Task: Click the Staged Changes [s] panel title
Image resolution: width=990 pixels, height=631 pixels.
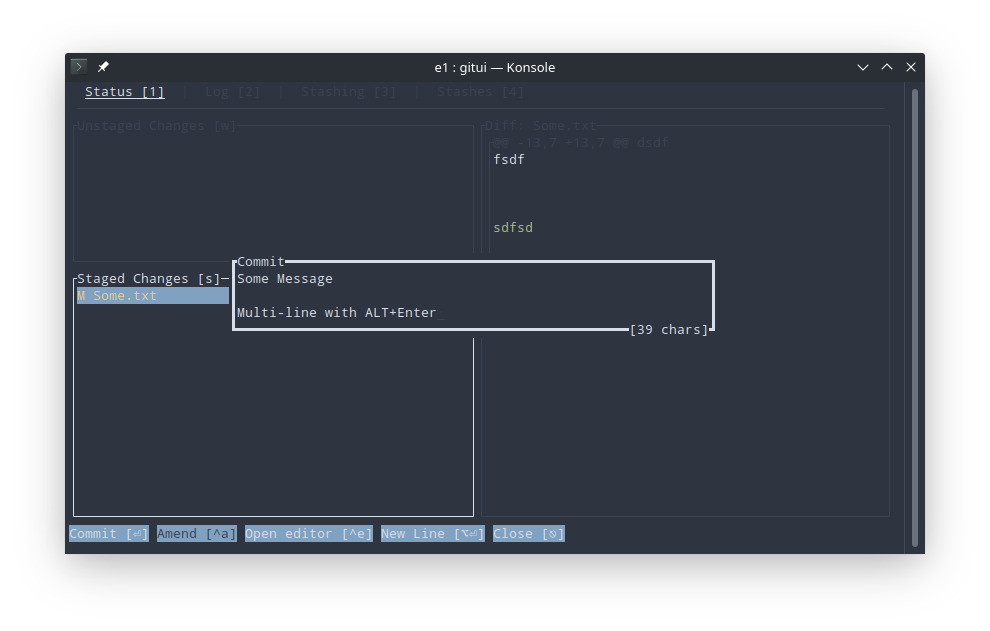Action: pos(148,279)
